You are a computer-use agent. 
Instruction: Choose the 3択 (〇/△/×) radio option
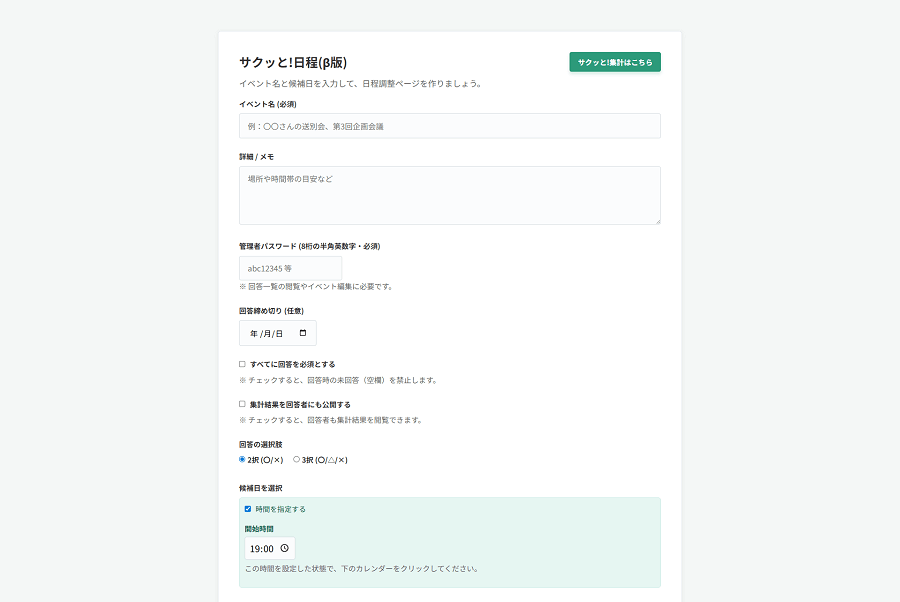click(x=296, y=460)
